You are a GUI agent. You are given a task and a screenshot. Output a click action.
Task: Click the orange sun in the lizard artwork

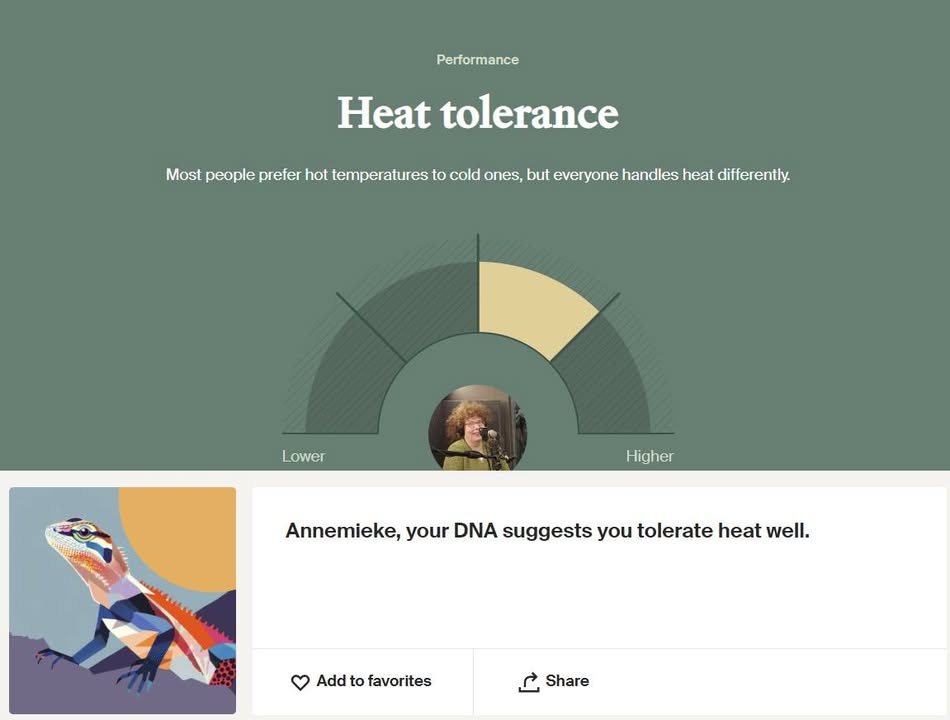181,533
